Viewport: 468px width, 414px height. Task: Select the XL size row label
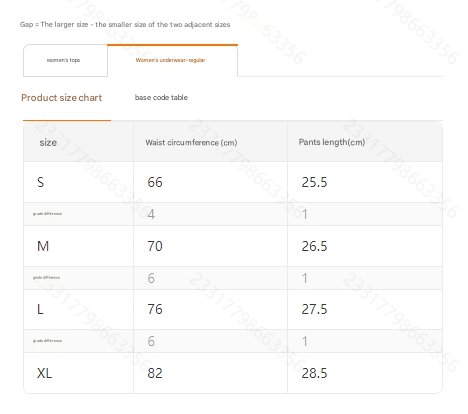[x=44, y=373]
